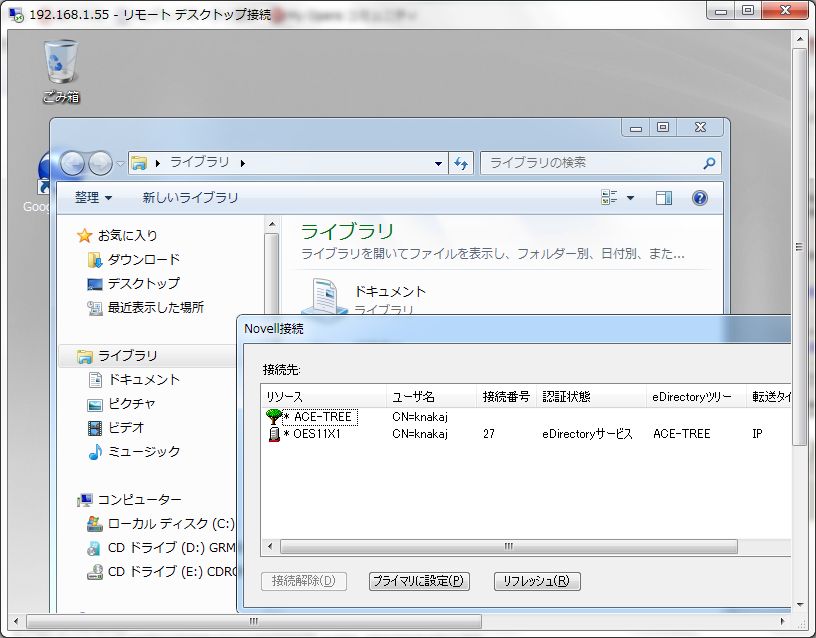Click the Videos library icon
Screen dimensions: 816x638
coord(95,428)
